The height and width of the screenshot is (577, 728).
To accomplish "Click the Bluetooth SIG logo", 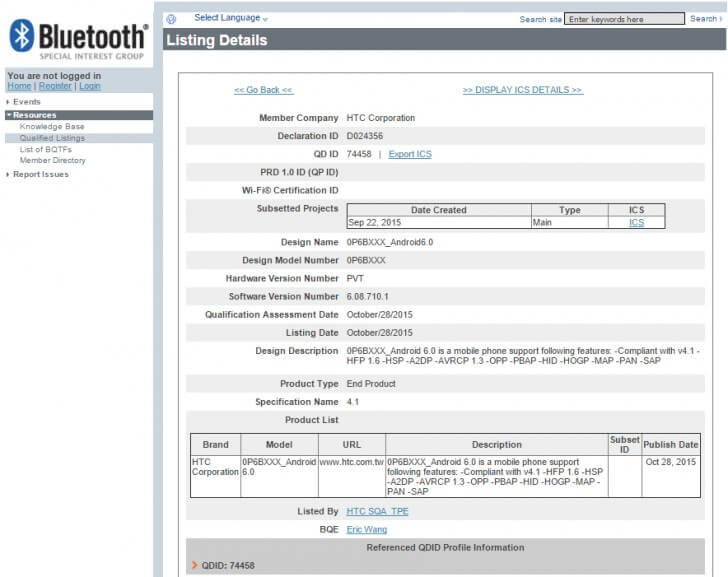I will (x=78, y=39).
